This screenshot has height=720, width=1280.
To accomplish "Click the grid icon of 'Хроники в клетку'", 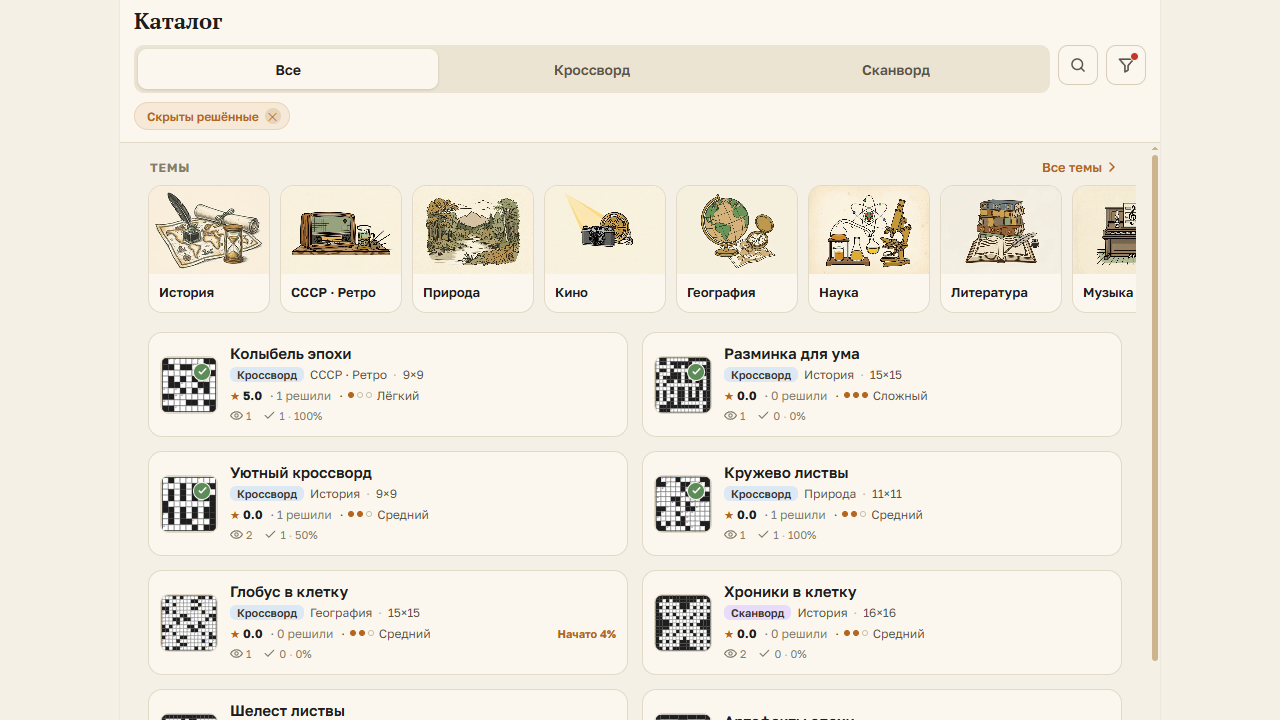I will [x=683, y=623].
